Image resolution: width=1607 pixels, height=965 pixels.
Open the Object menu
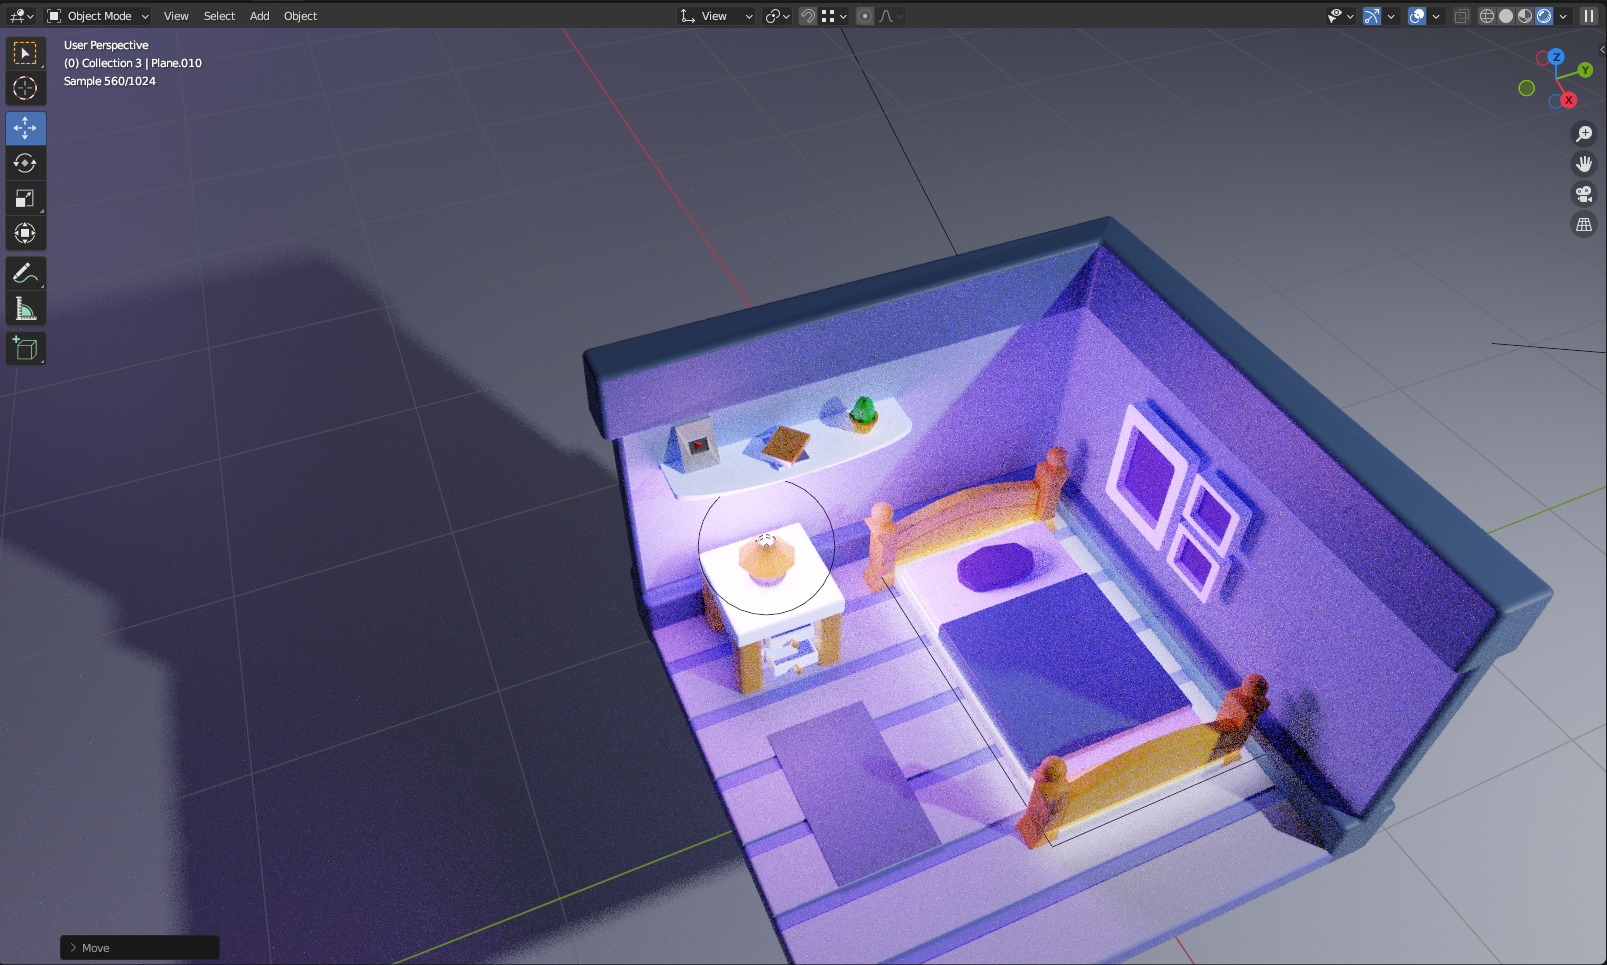pyautogui.click(x=300, y=16)
